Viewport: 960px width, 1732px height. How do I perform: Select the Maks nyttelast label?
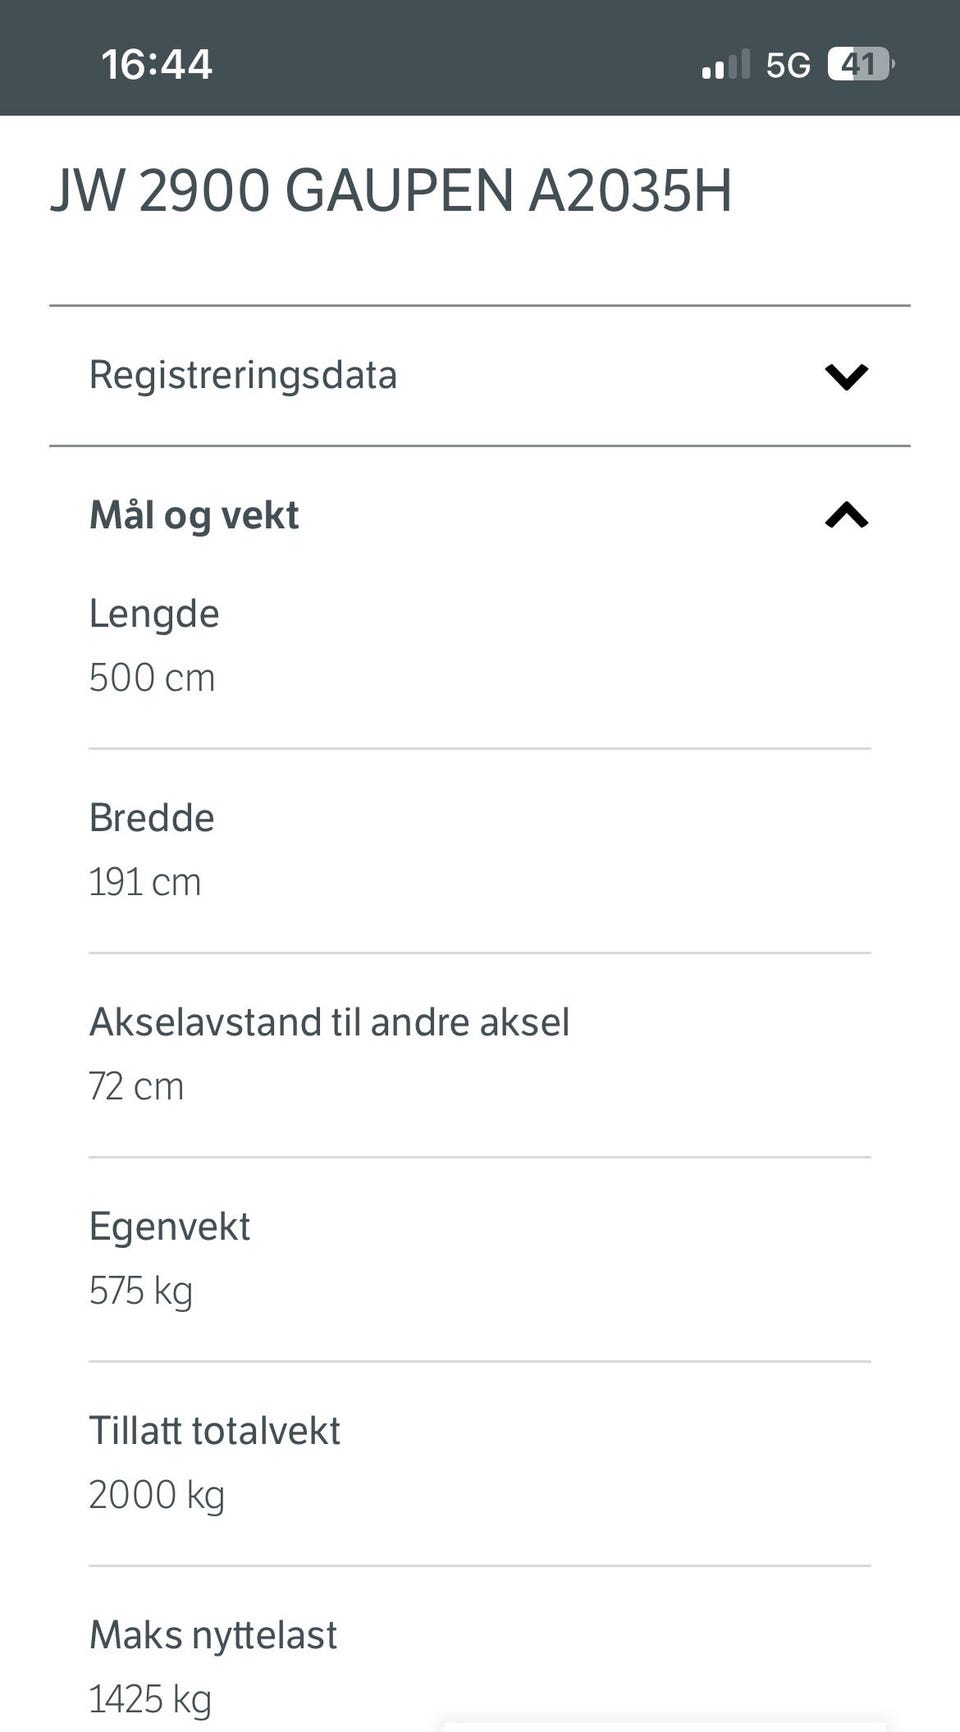point(213,1636)
